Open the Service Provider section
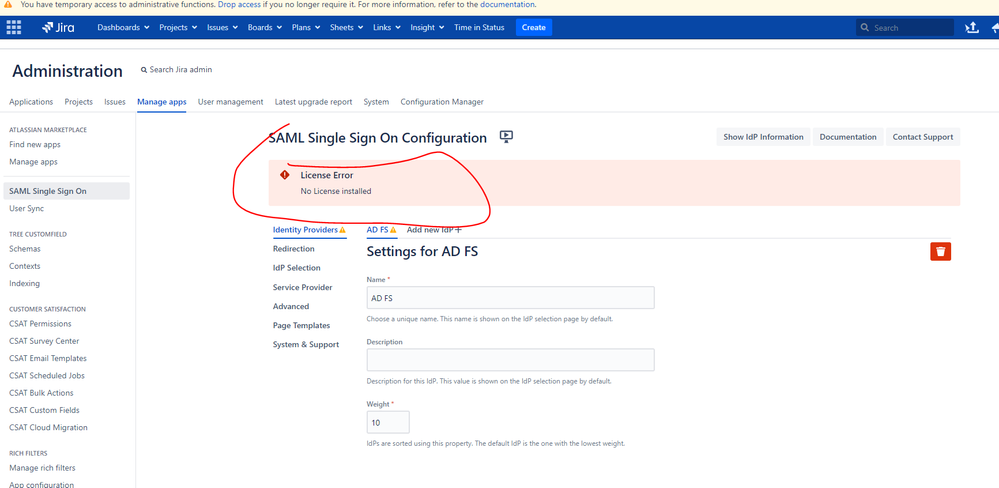 point(303,287)
